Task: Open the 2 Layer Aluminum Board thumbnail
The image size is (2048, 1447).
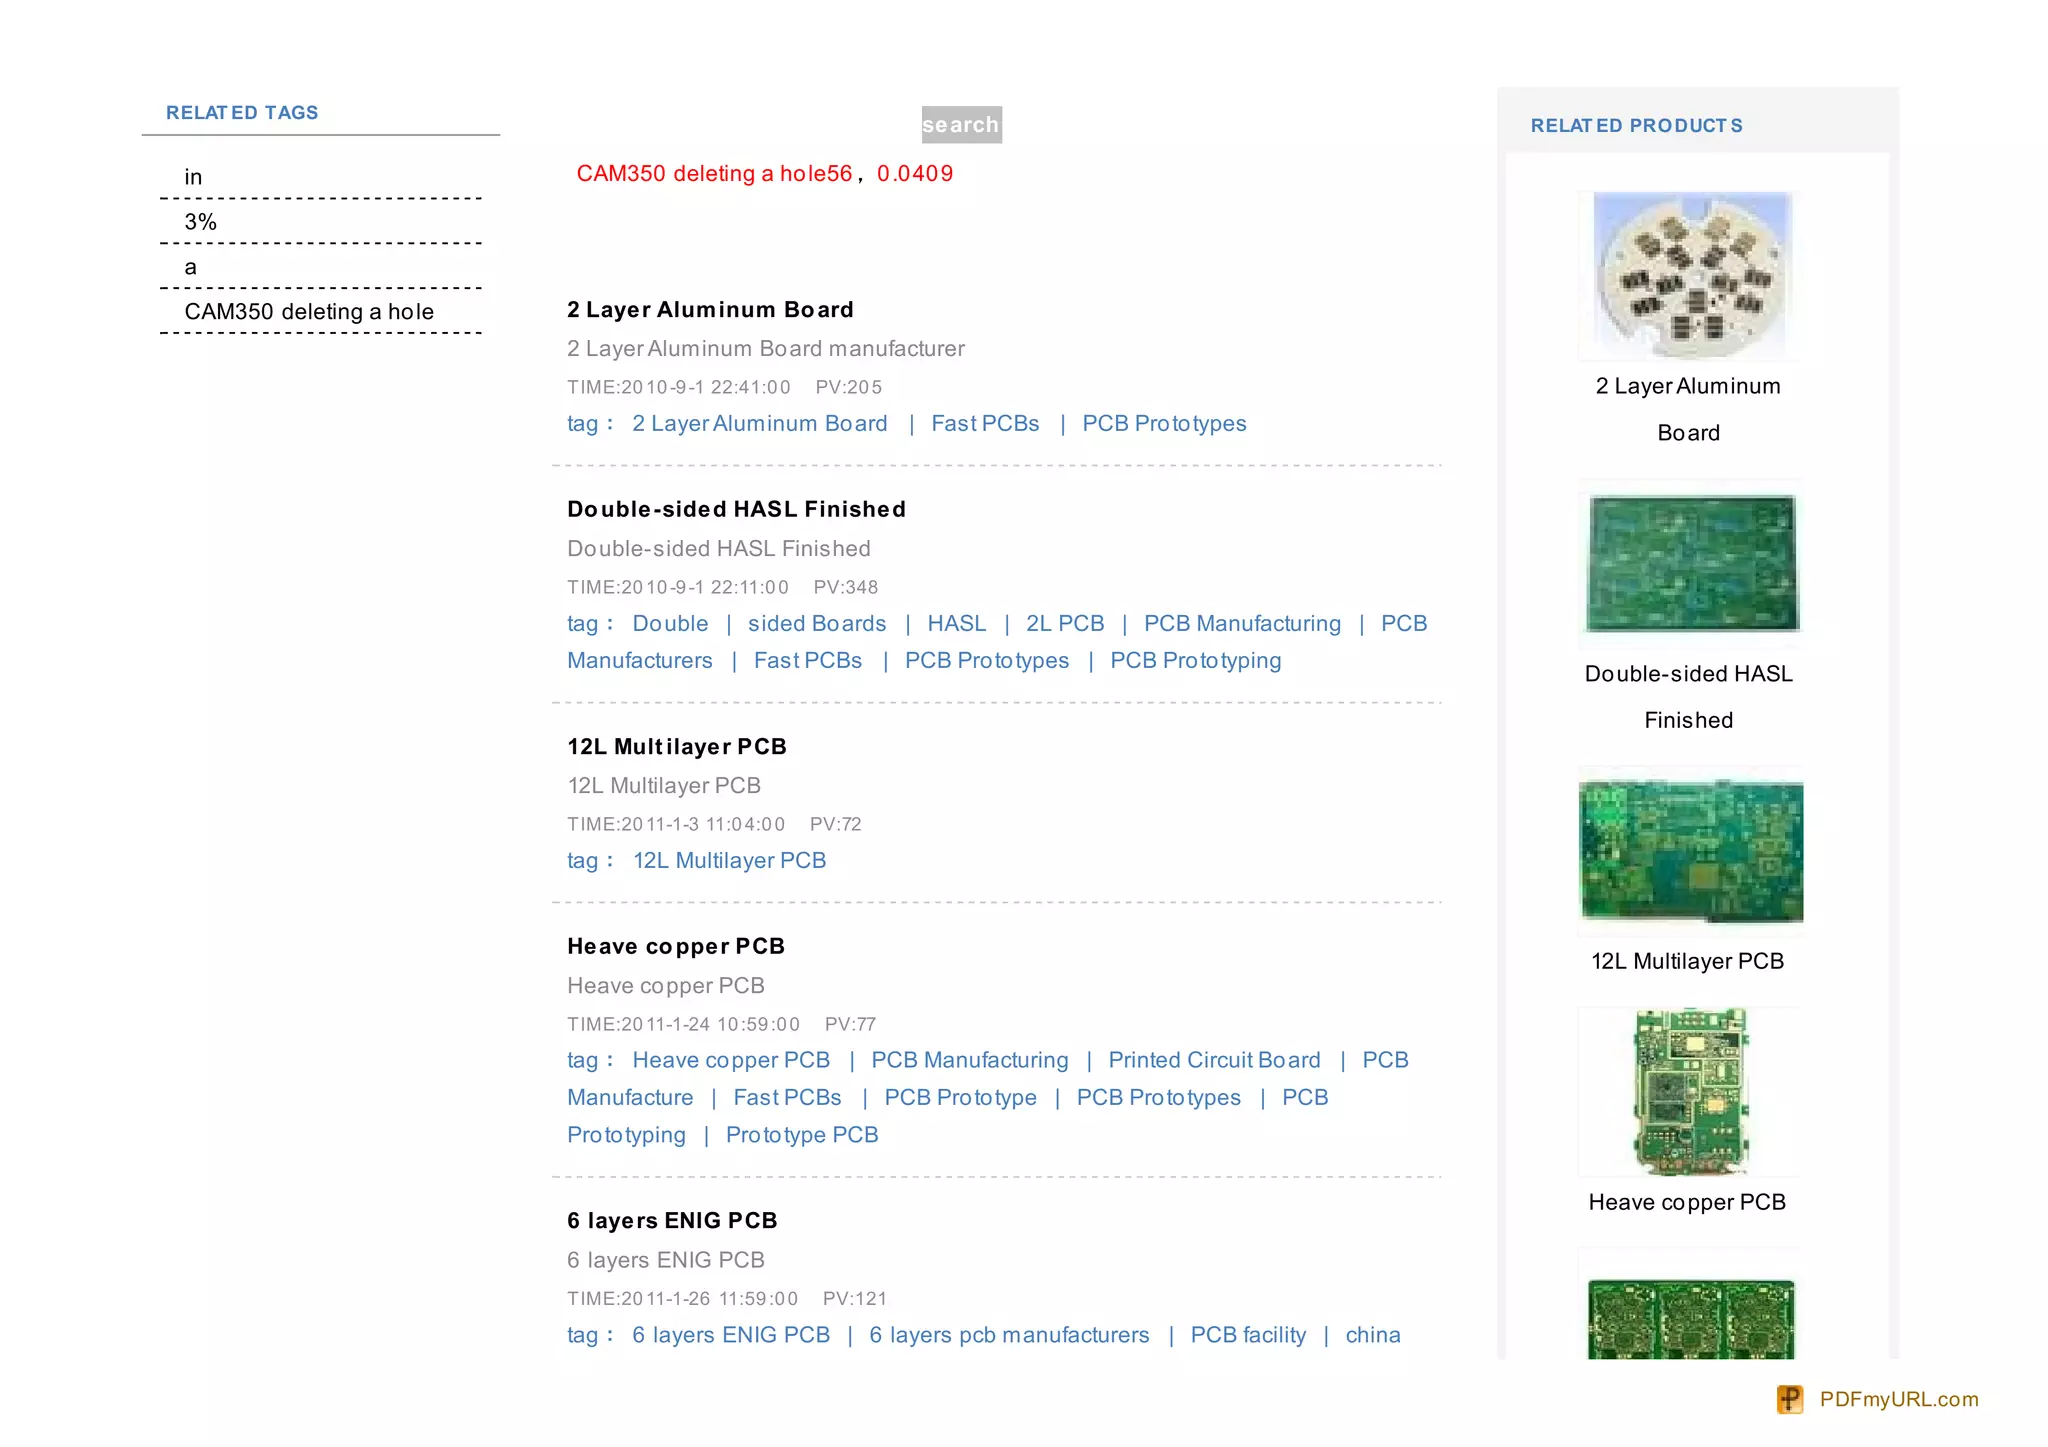Action: (x=1689, y=275)
